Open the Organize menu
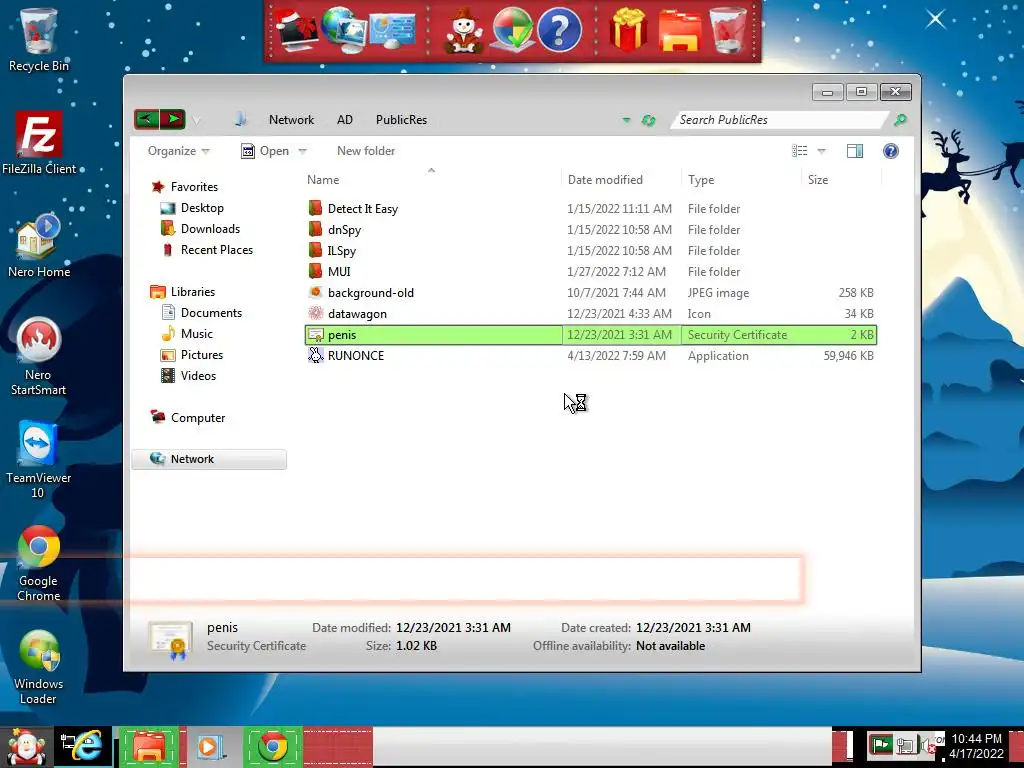Screen dimensions: 1024x768 point(178,151)
